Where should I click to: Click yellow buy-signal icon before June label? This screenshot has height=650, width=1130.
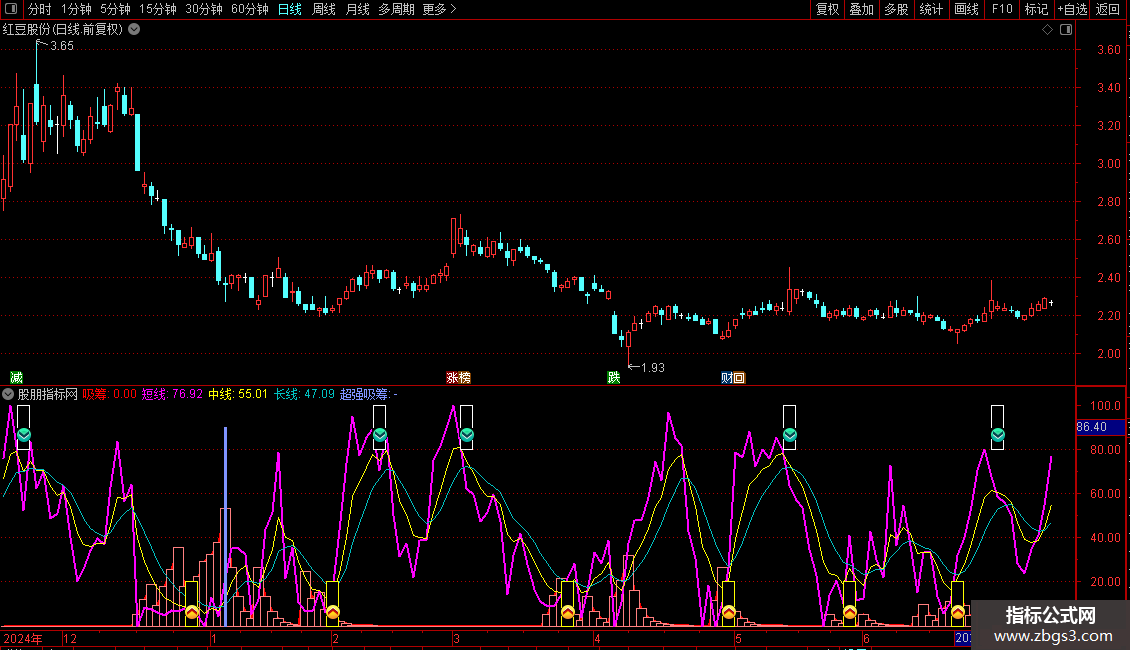click(x=850, y=613)
